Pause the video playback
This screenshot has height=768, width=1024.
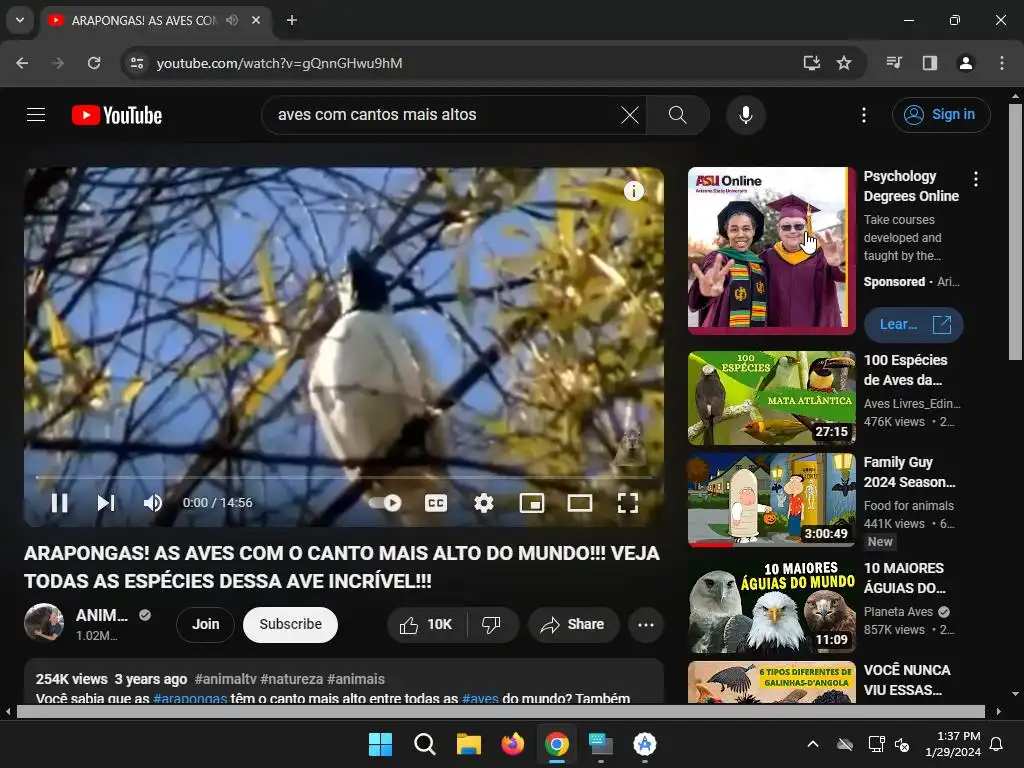tap(59, 503)
